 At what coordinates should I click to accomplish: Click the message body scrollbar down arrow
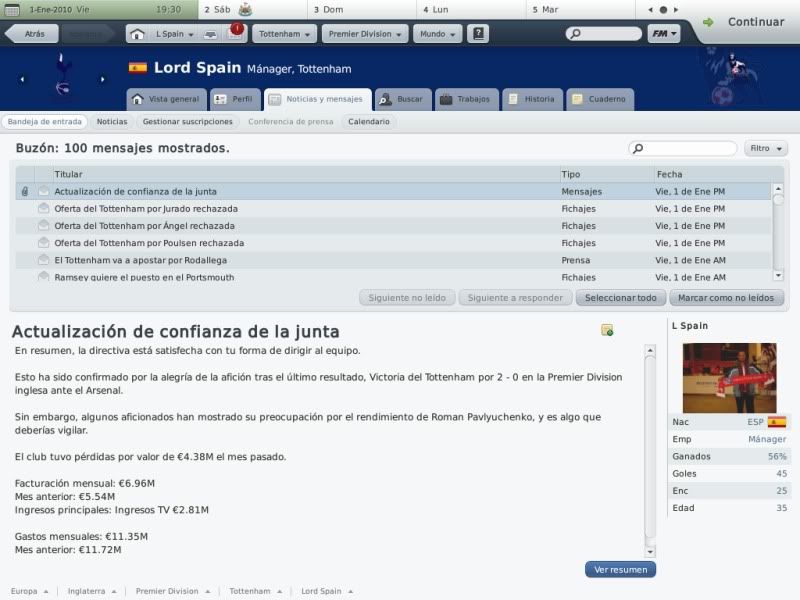[x=650, y=552]
